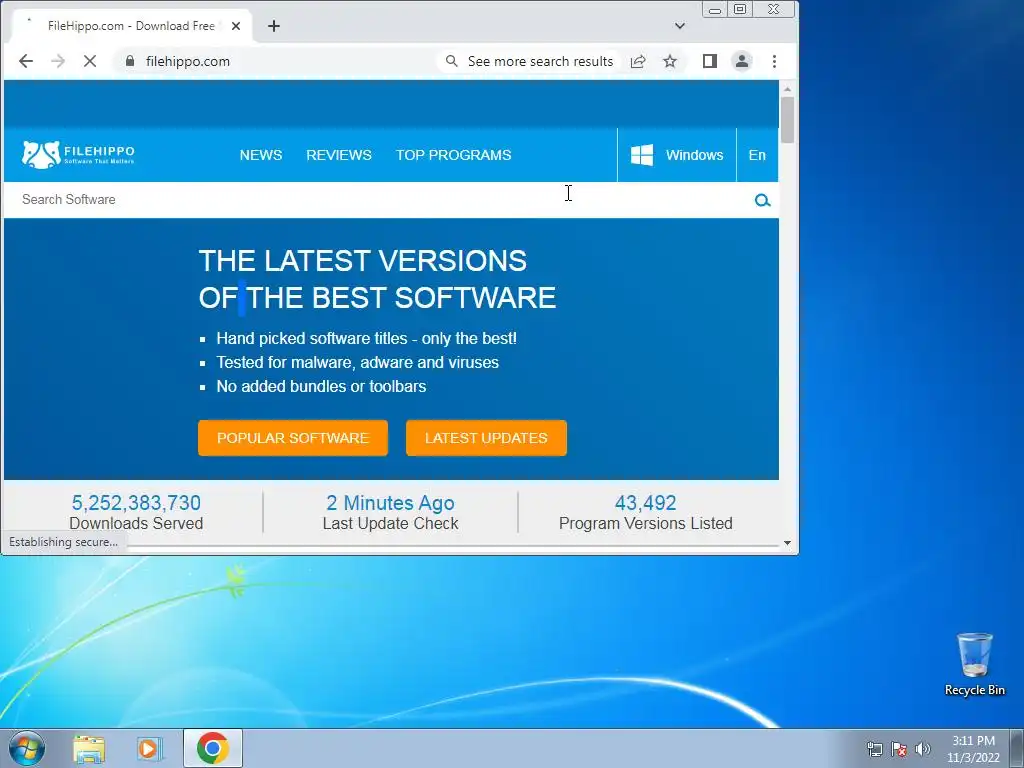
Task: Click the scrollbar up arrow
Action: pos(787,88)
